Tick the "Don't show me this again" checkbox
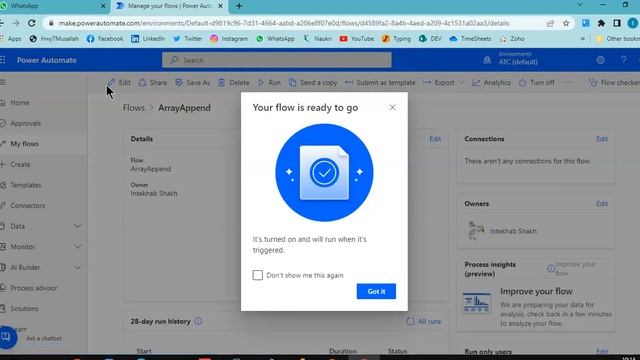 coord(258,275)
